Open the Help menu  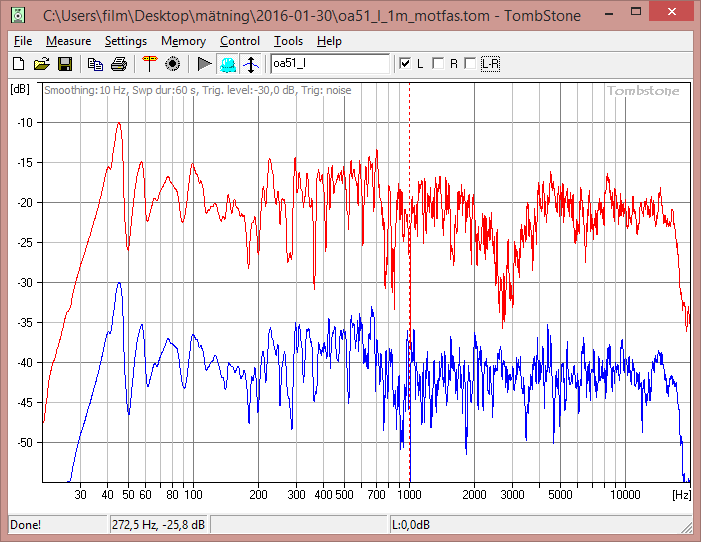tap(329, 41)
